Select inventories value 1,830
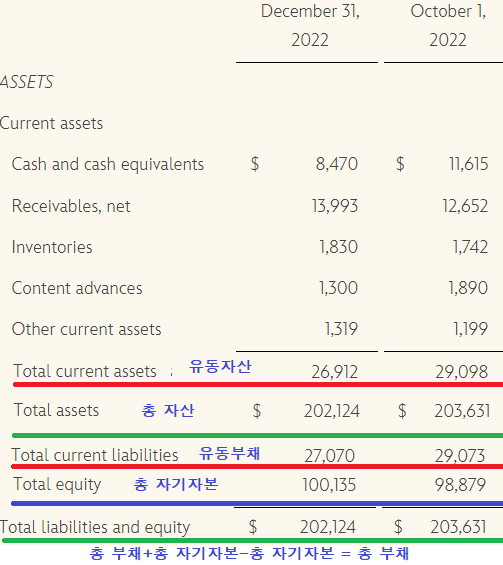Screen dimensions: 503x565 click(338, 247)
